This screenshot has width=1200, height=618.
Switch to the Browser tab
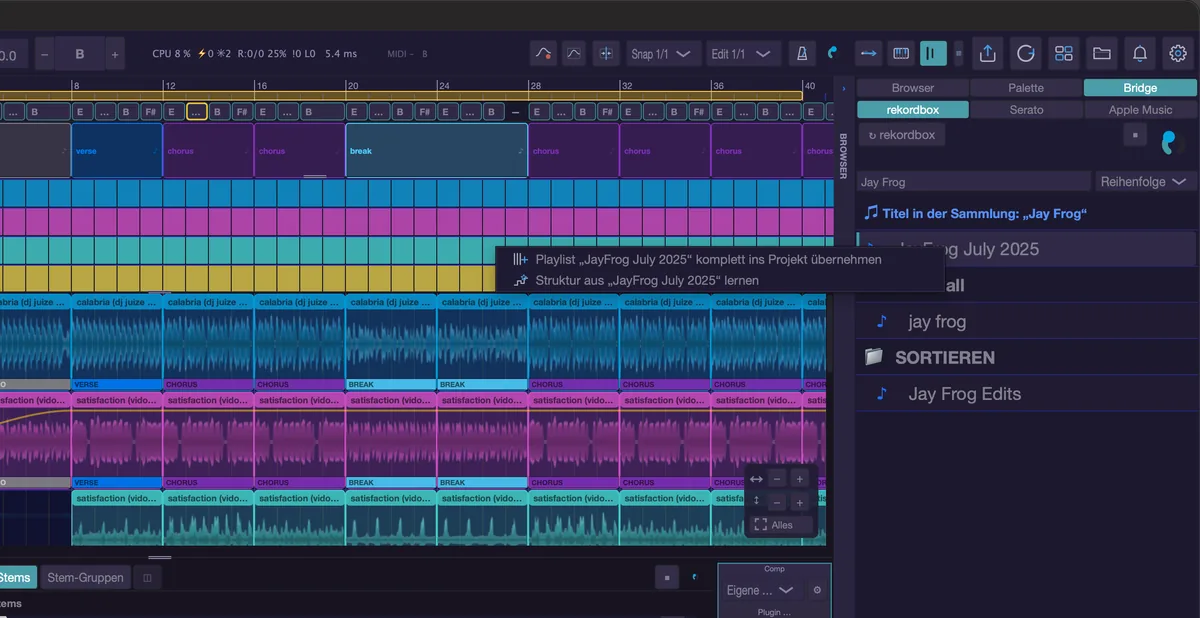pyautogui.click(x=913, y=88)
